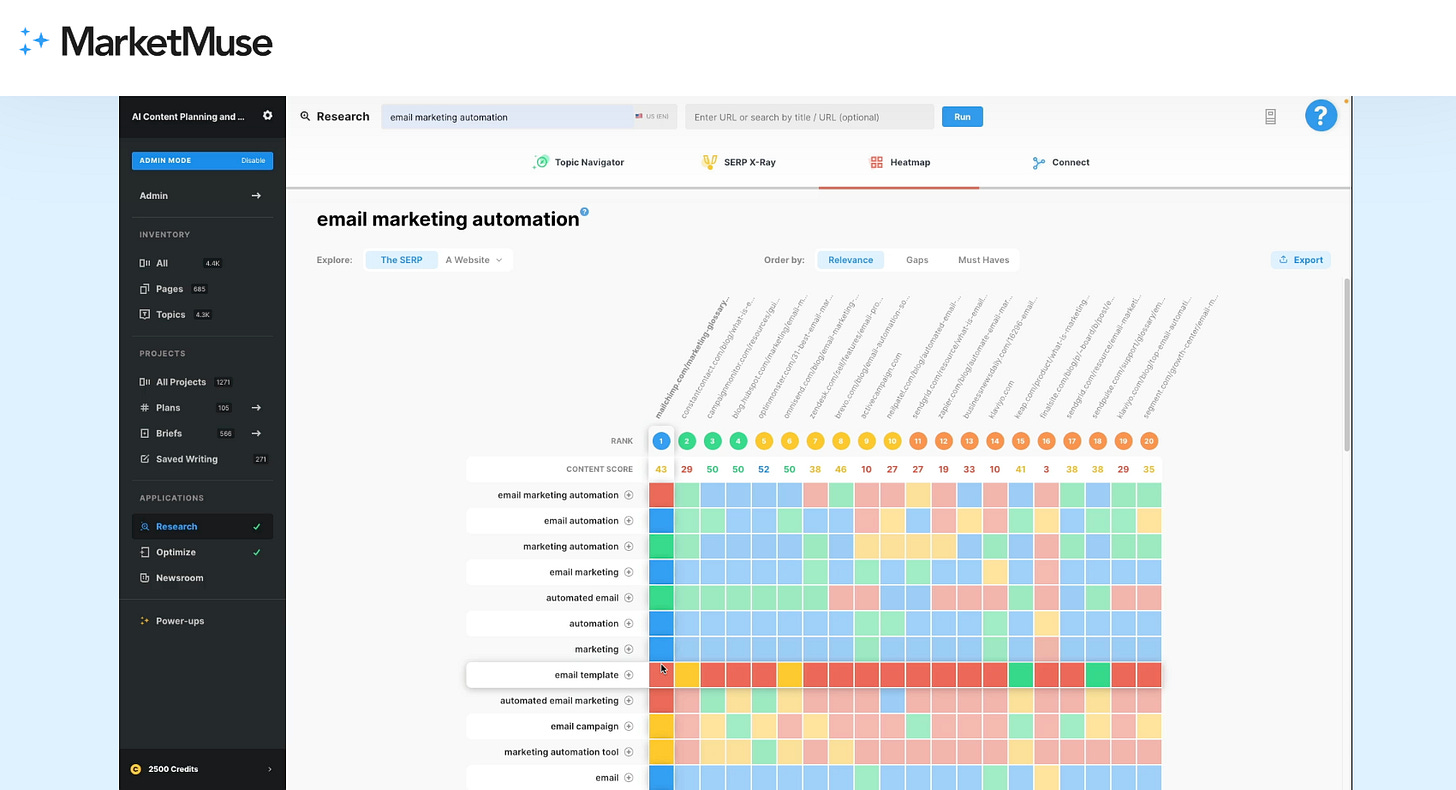
Task: Select rank 5 circle in heatmap header
Action: [x=764, y=441]
